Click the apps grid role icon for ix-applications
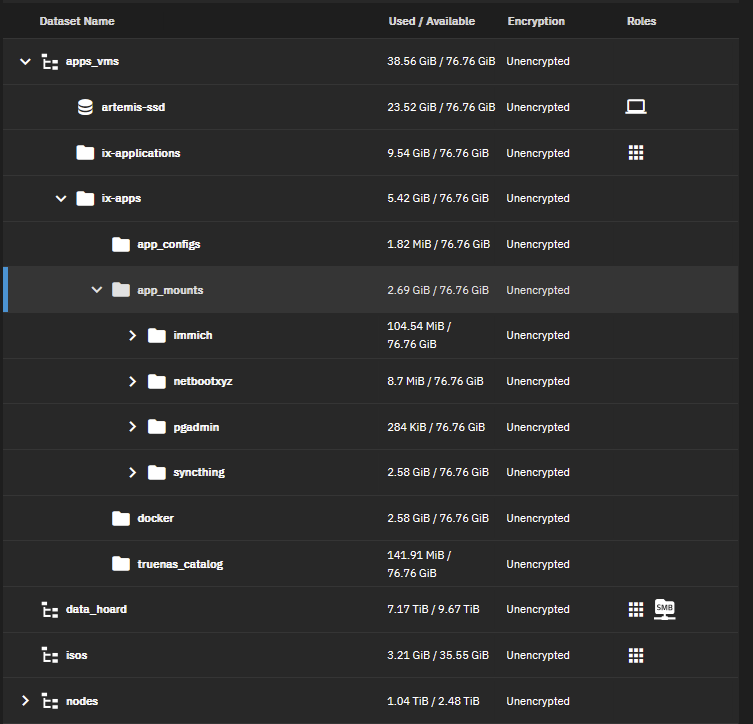753x724 pixels. pyautogui.click(x=636, y=153)
